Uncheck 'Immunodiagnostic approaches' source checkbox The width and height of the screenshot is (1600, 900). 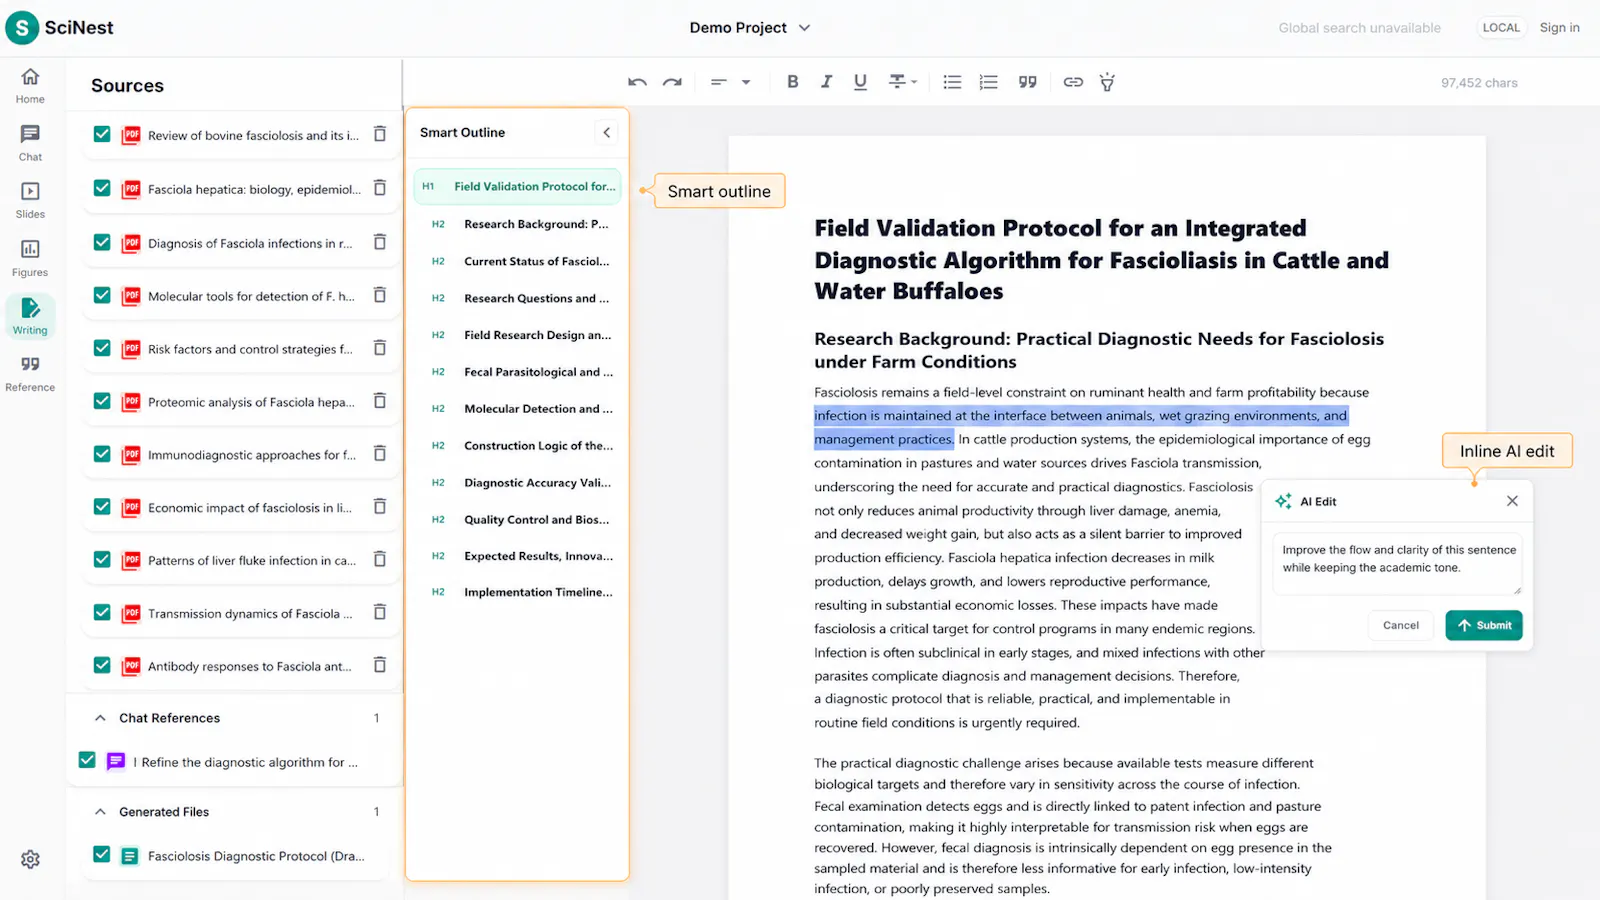coord(102,454)
